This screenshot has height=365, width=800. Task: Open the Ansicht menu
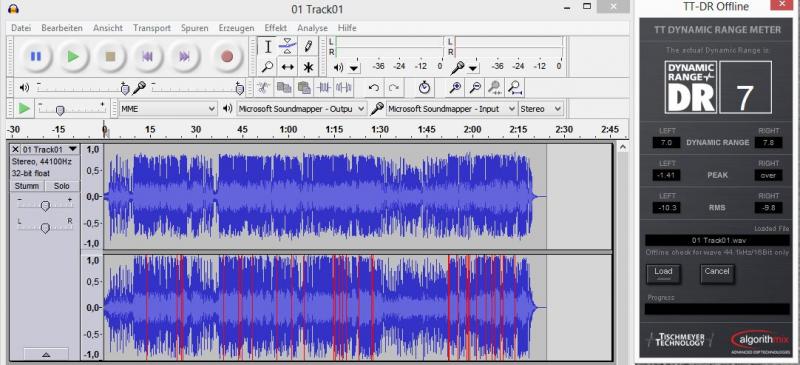point(108,28)
